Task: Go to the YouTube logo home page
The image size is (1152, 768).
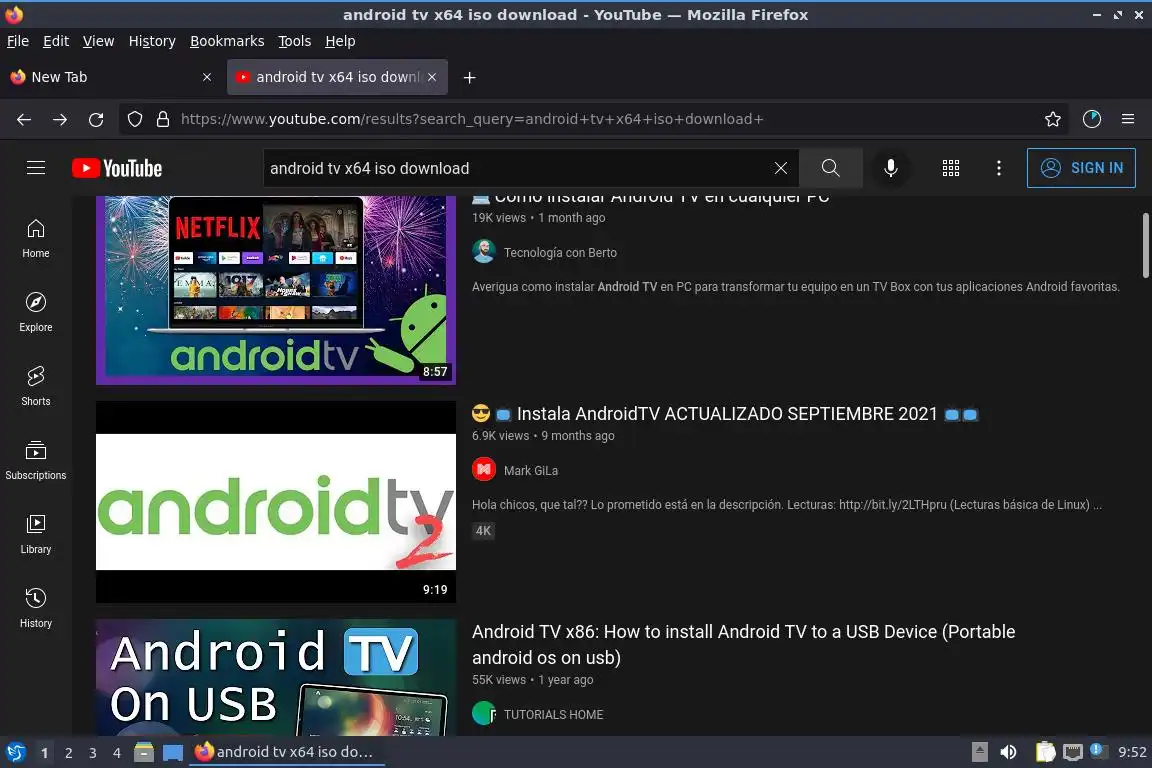Action: 117,168
